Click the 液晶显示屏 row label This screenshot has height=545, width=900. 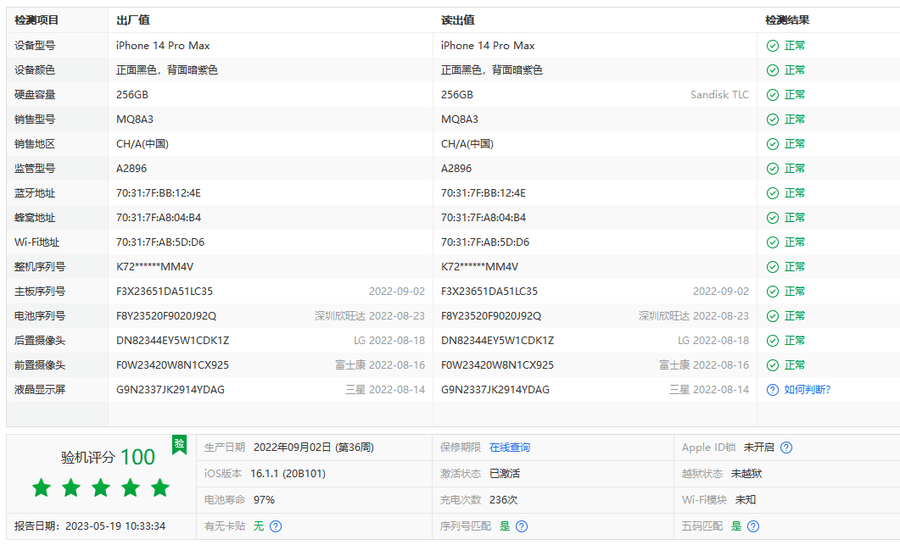click(40, 390)
